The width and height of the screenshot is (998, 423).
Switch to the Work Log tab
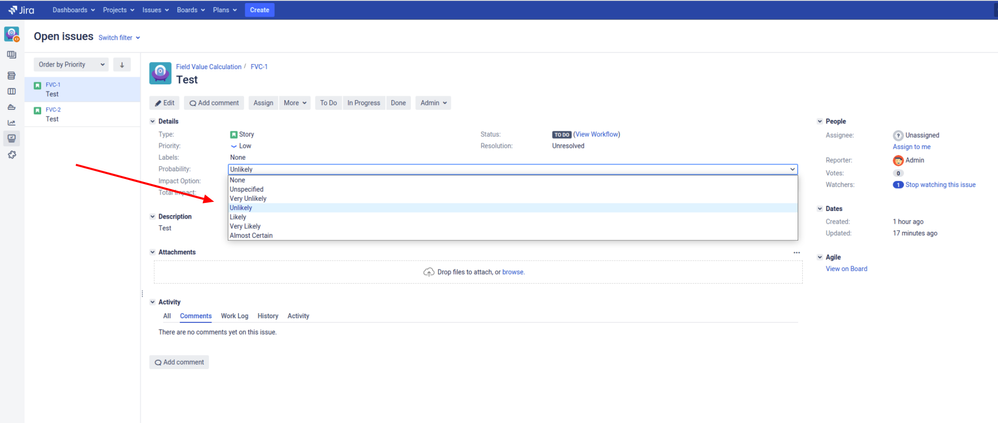234,316
